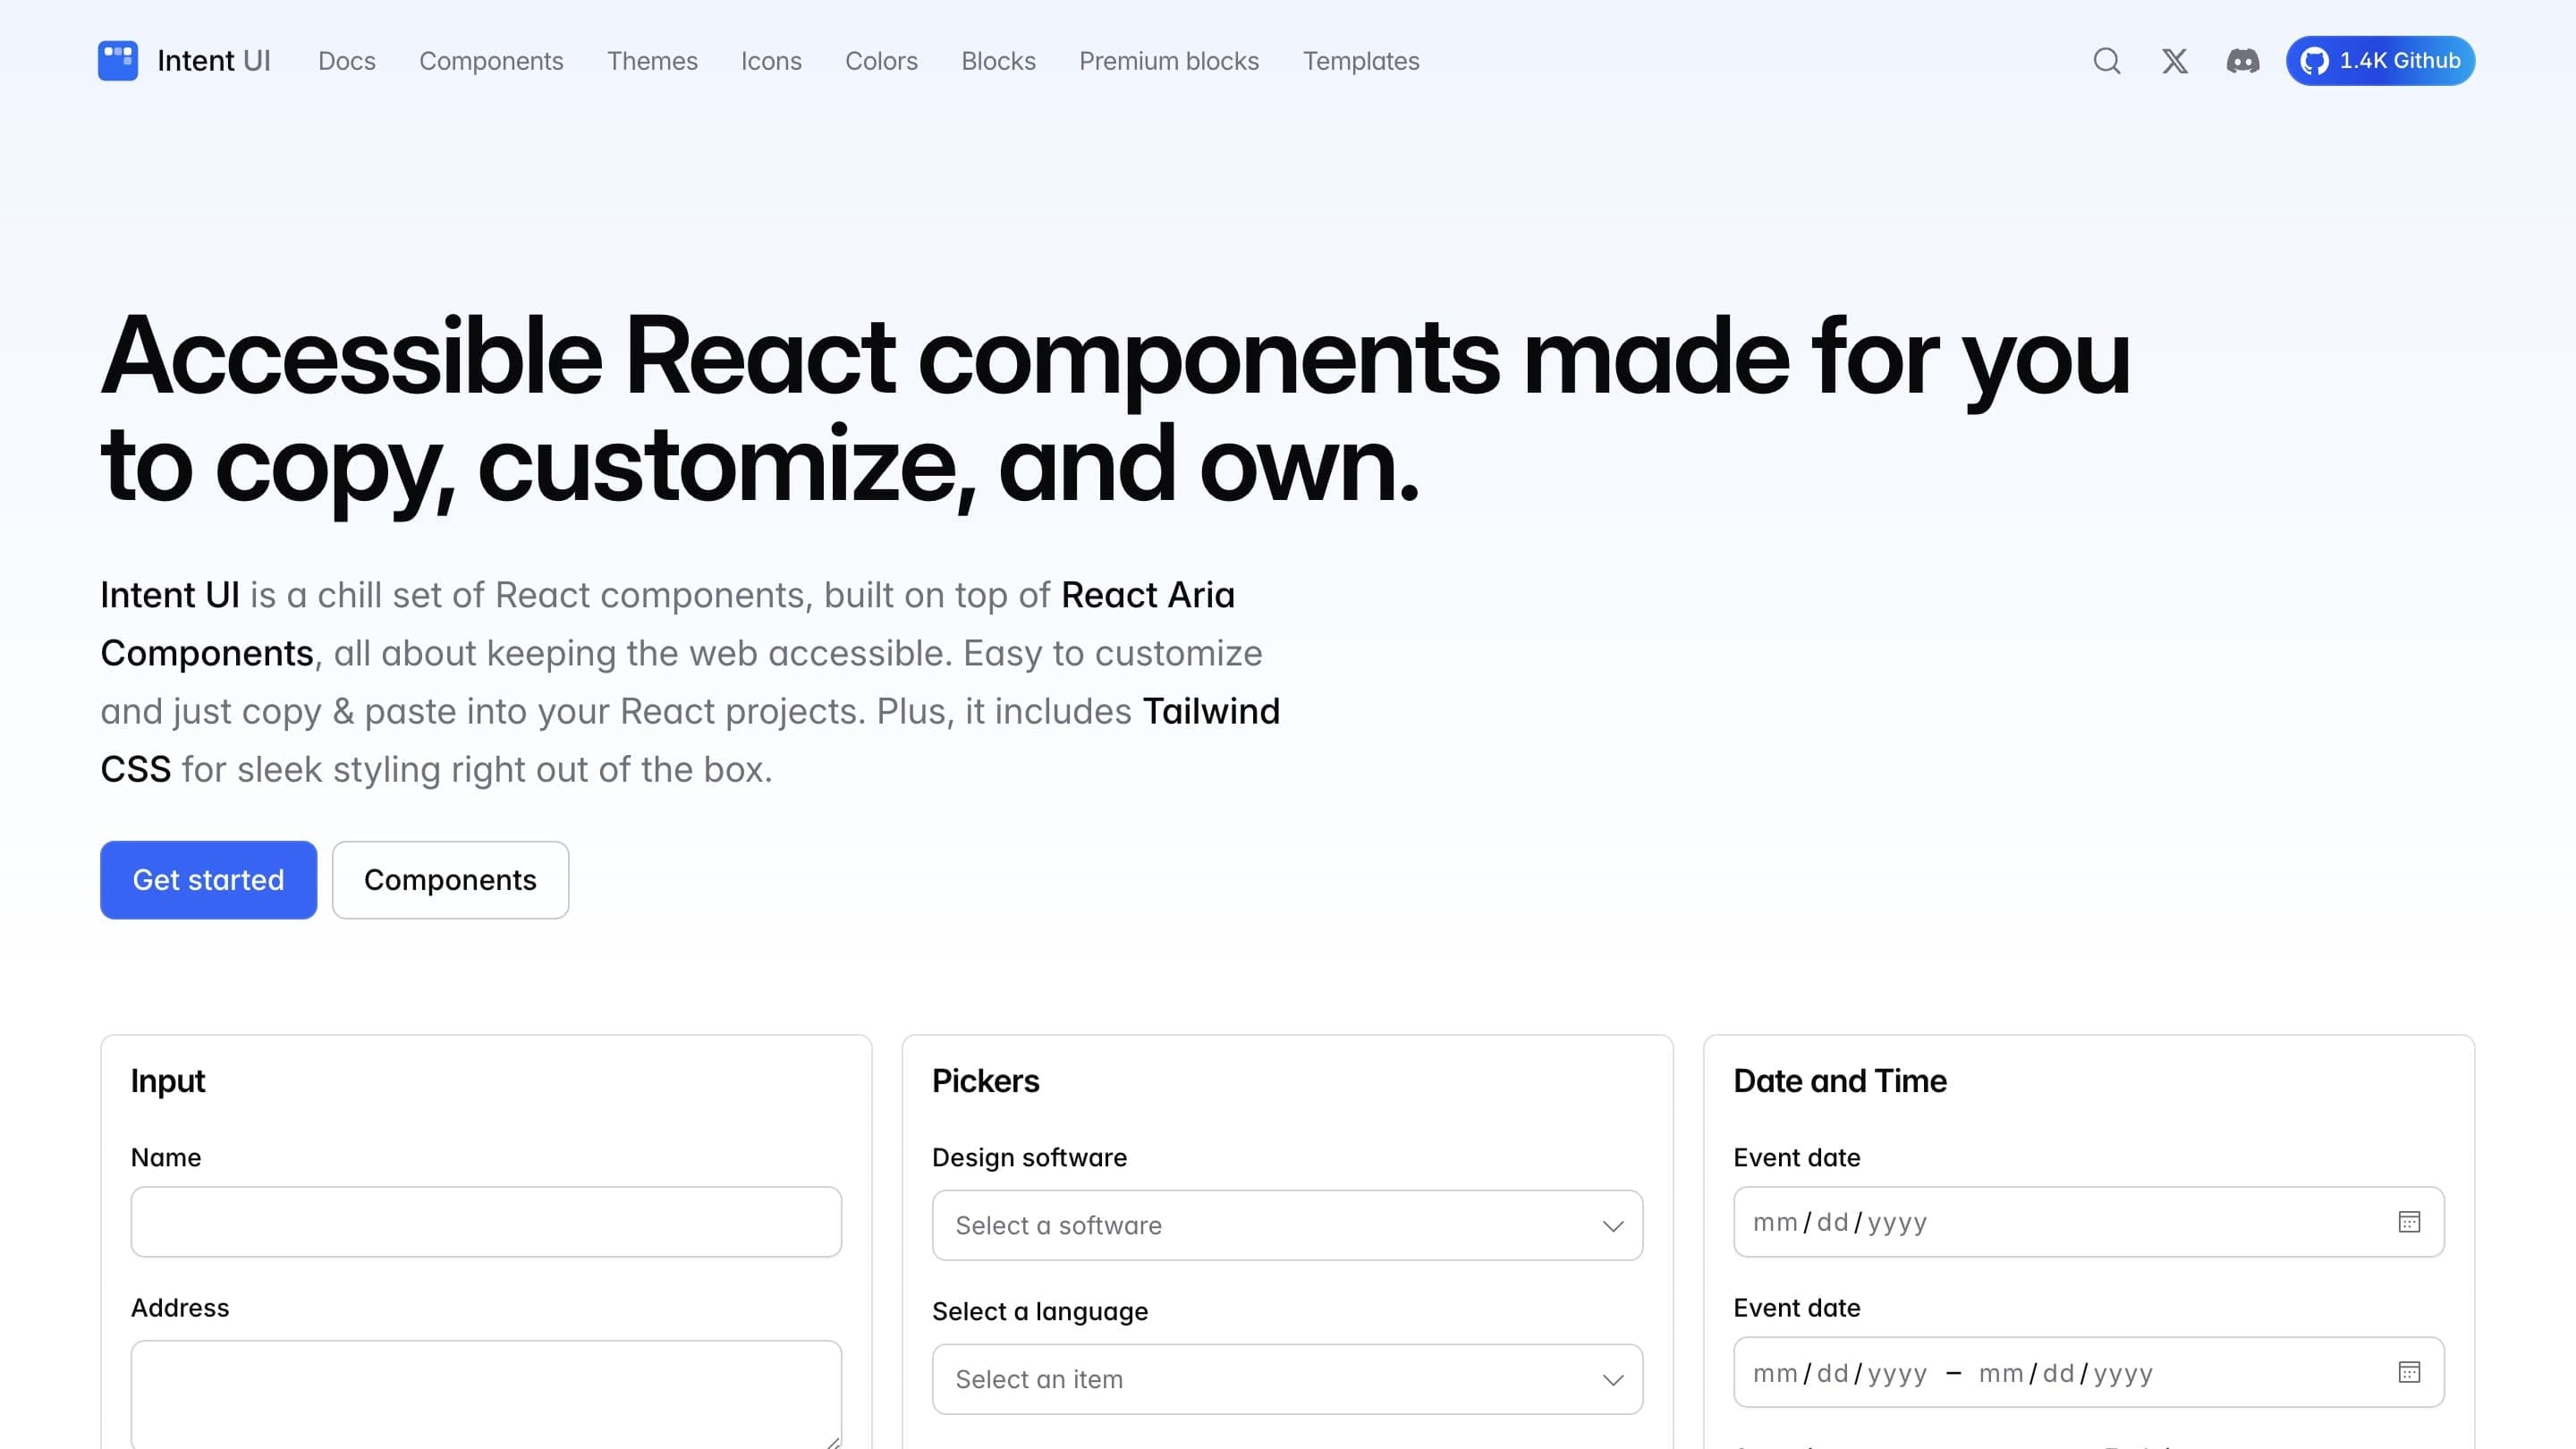Image resolution: width=2576 pixels, height=1449 pixels.
Task: Click the 1.4K Github button
Action: click(x=2379, y=61)
